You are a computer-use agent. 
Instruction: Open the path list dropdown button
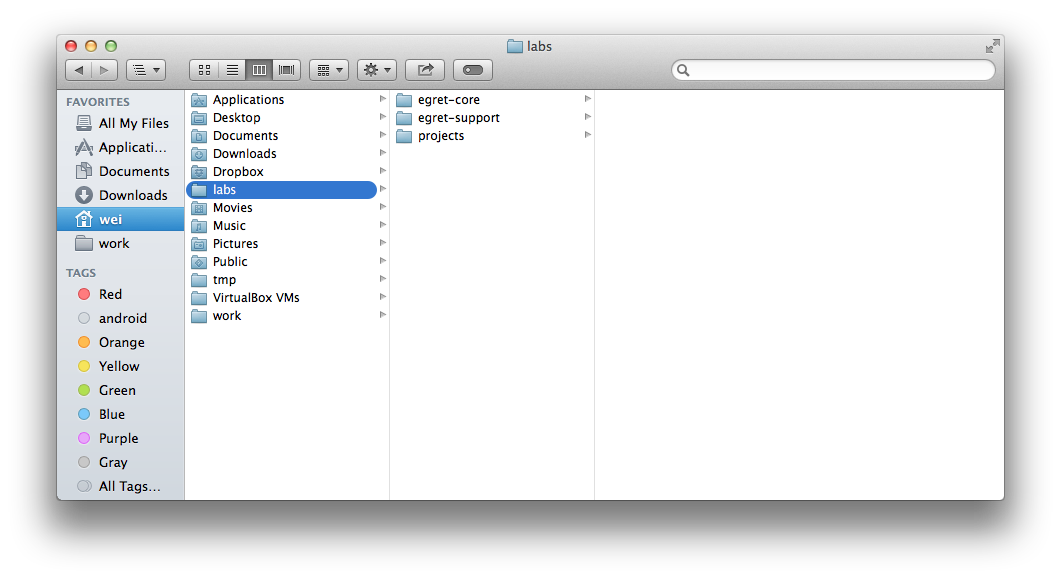click(x=146, y=70)
